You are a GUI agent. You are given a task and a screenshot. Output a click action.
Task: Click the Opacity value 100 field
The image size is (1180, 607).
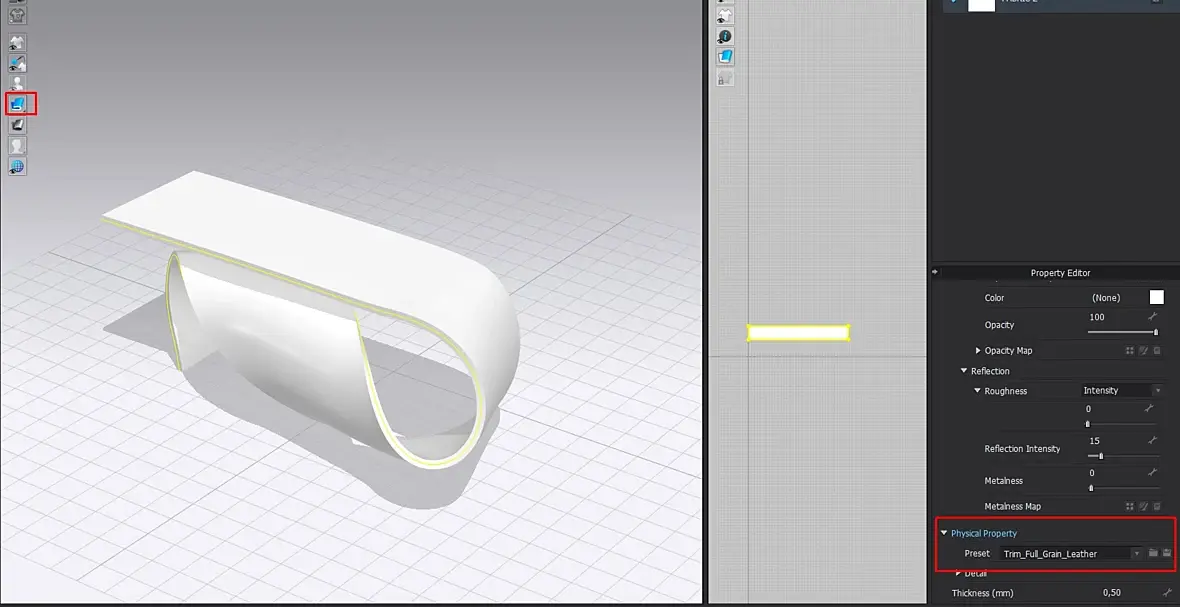pyautogui.click(x=1096, y=317)
